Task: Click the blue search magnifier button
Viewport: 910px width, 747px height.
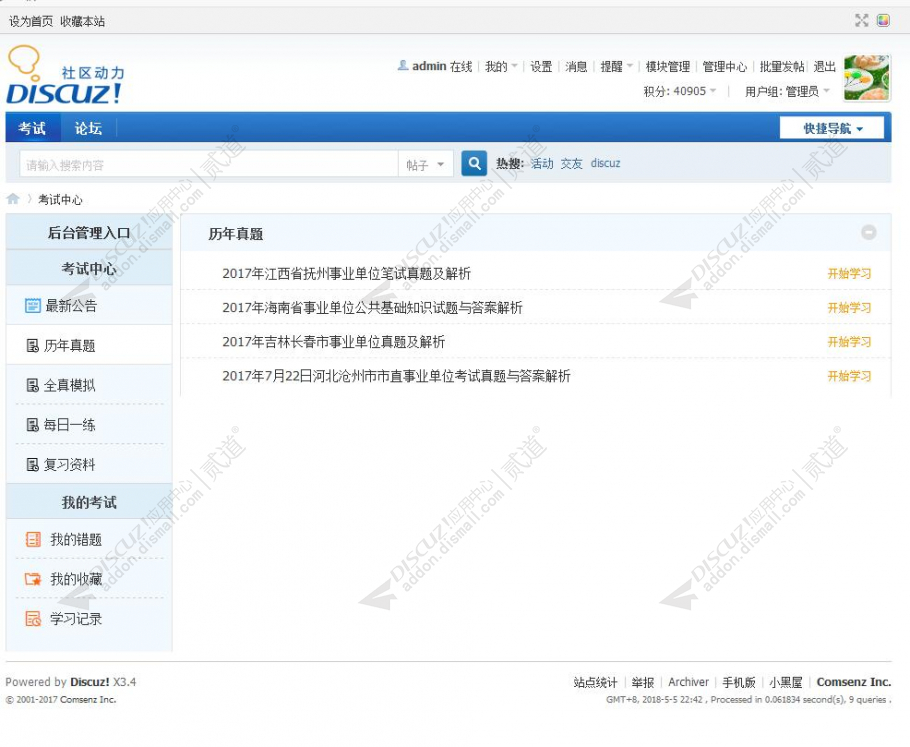Action: pos(474,163)
